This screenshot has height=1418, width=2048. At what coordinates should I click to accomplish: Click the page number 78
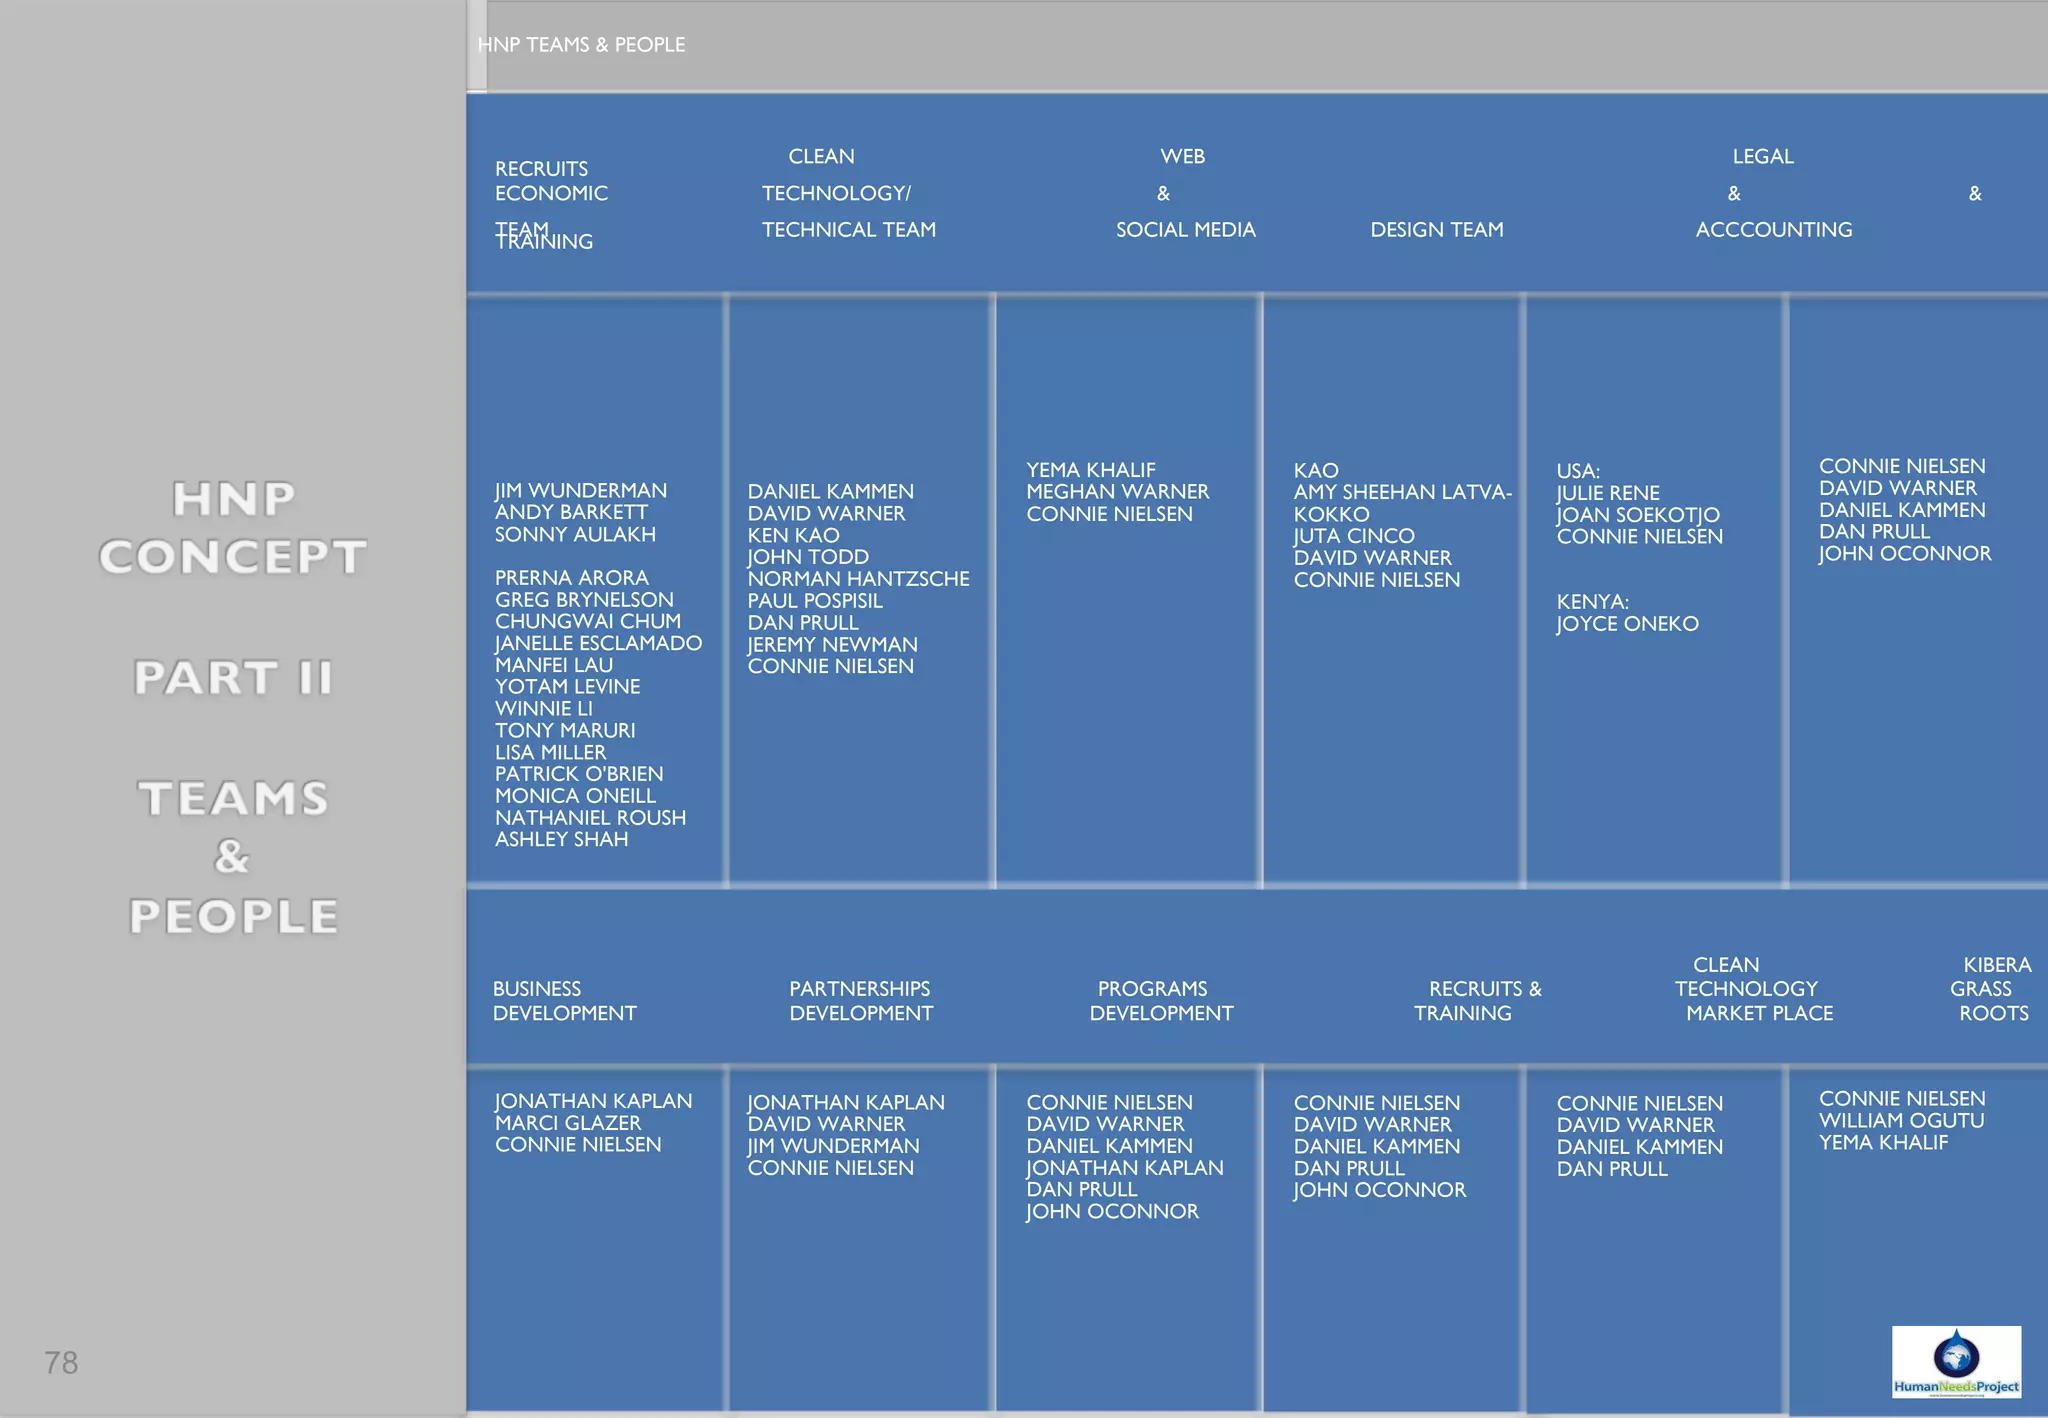pyautogui.click(x=61, y=1362)
